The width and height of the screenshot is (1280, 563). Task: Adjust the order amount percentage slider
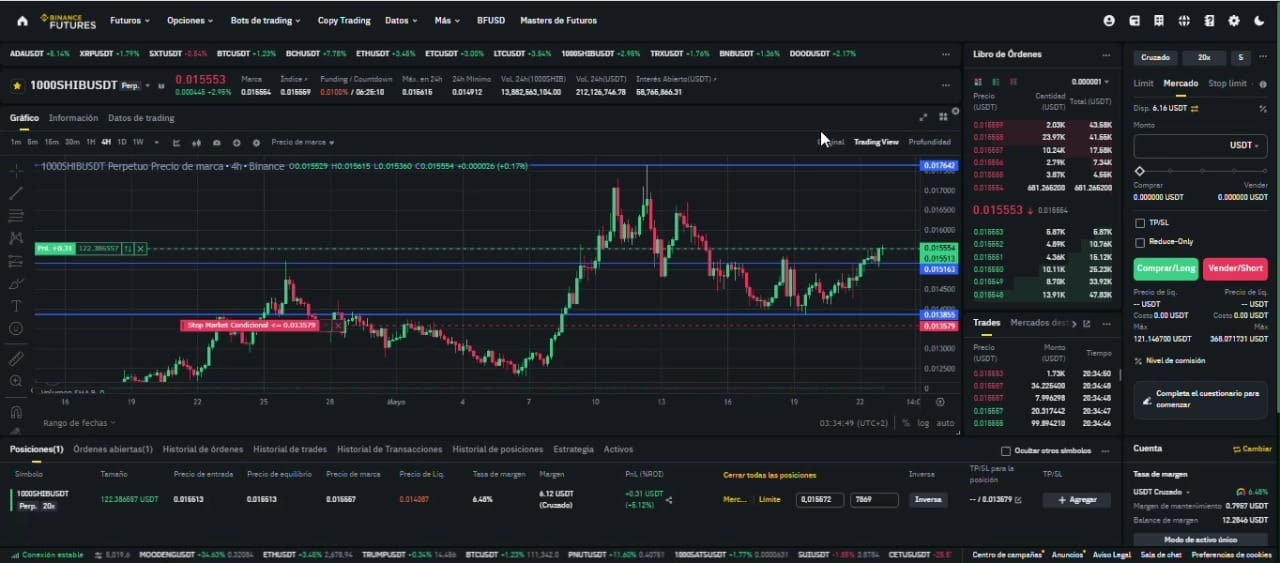tap(1200, 171)
